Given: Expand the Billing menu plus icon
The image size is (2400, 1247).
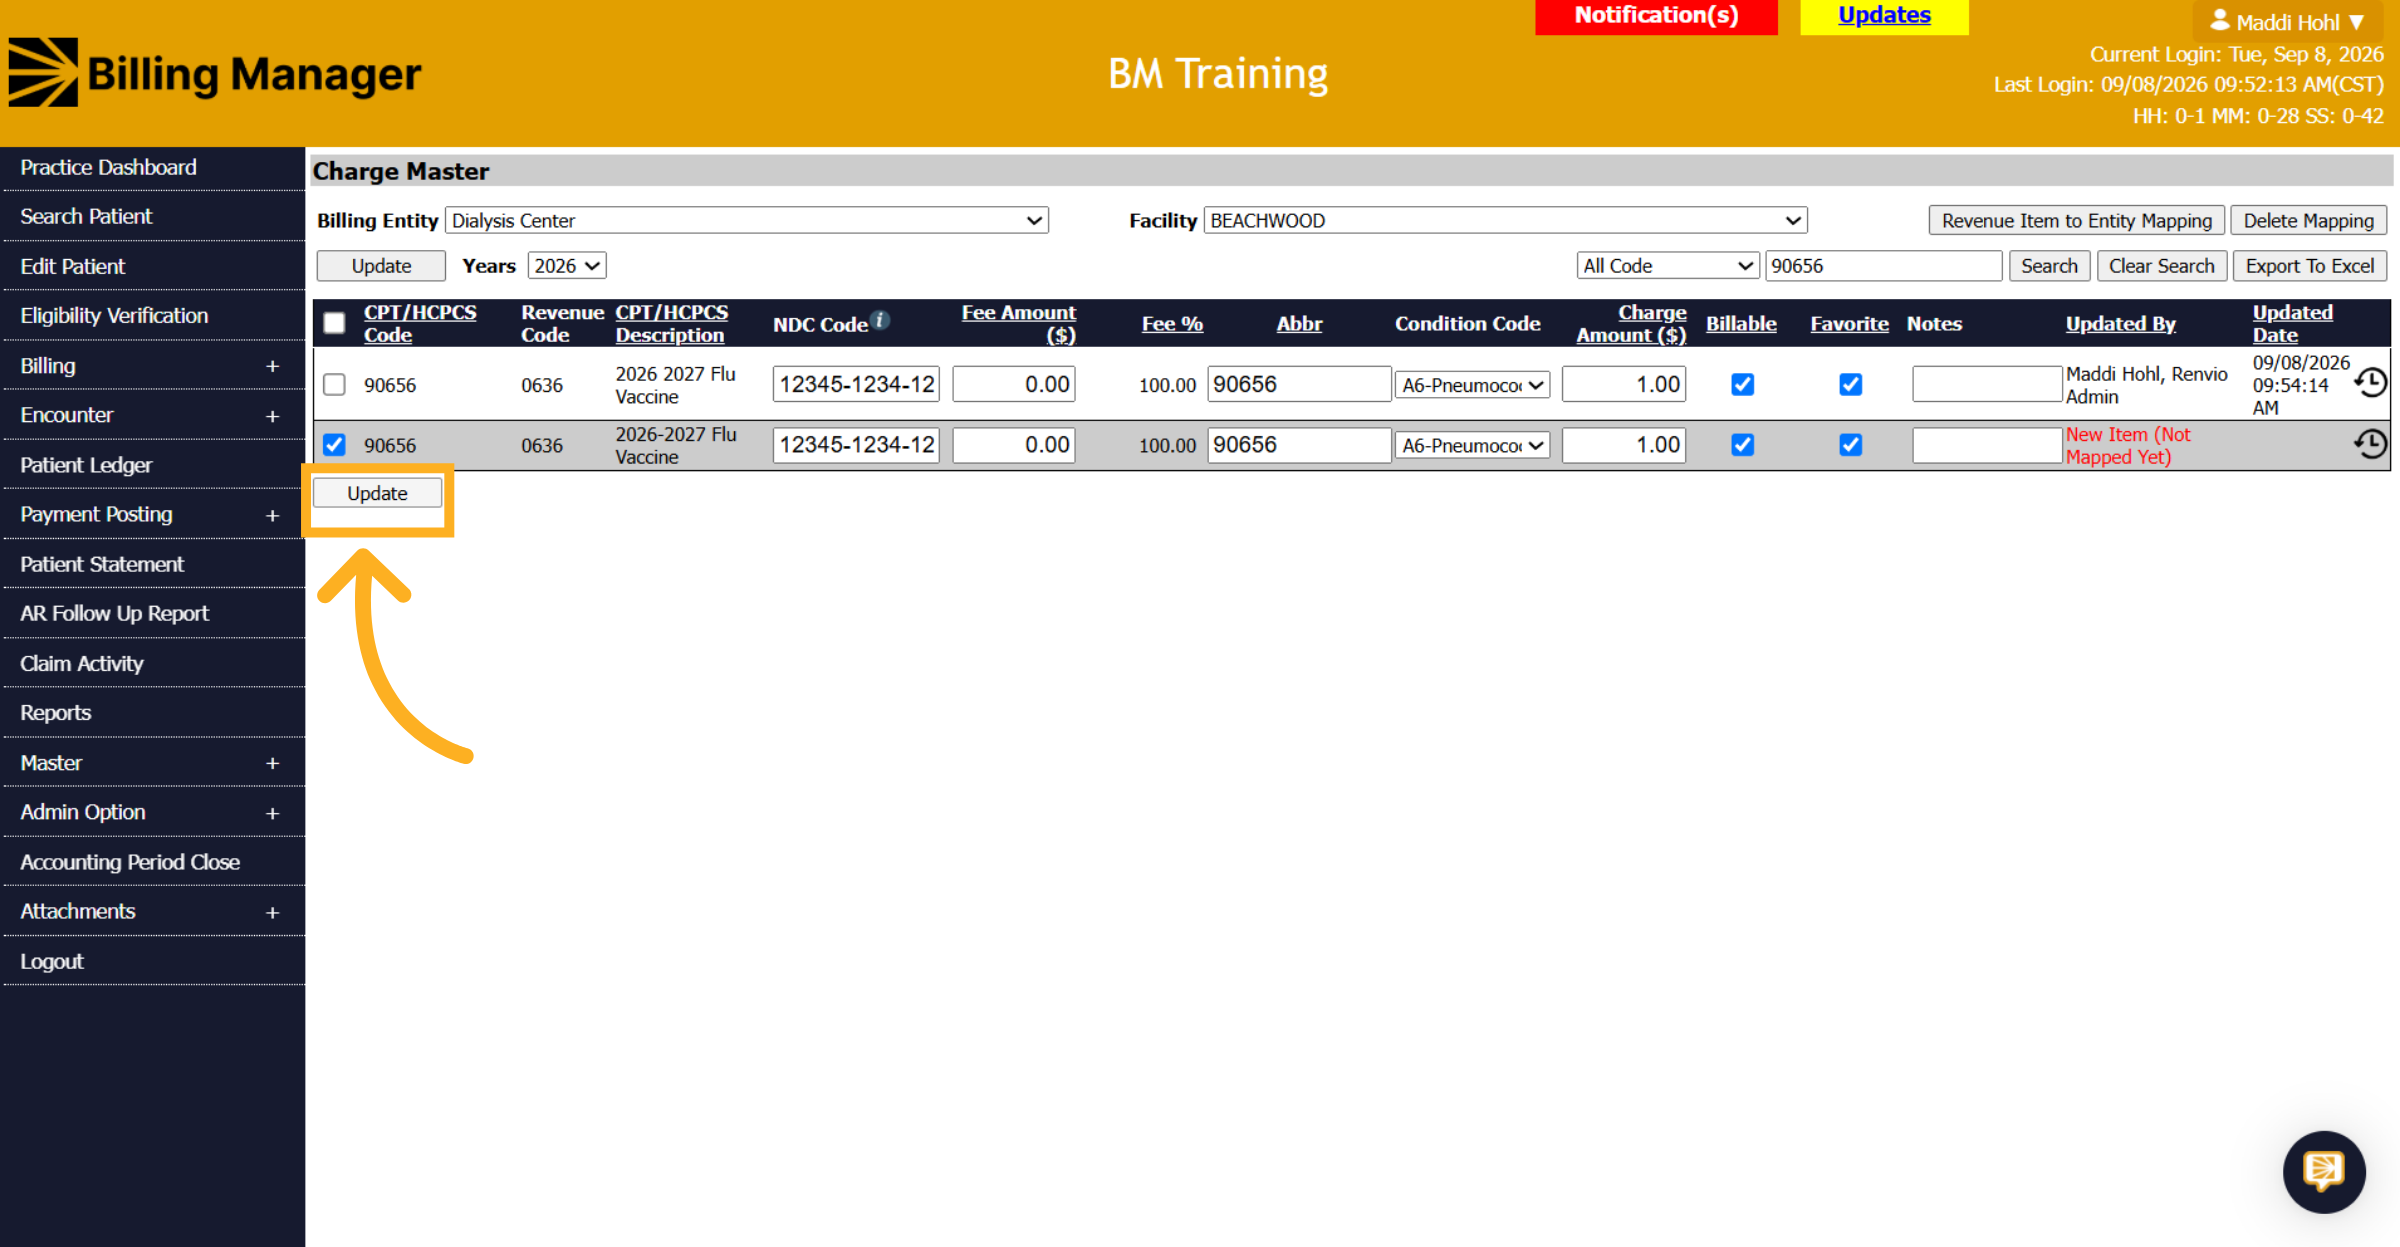Looking at the screenshot, I should pyautogui.click(x=272, y=366).
